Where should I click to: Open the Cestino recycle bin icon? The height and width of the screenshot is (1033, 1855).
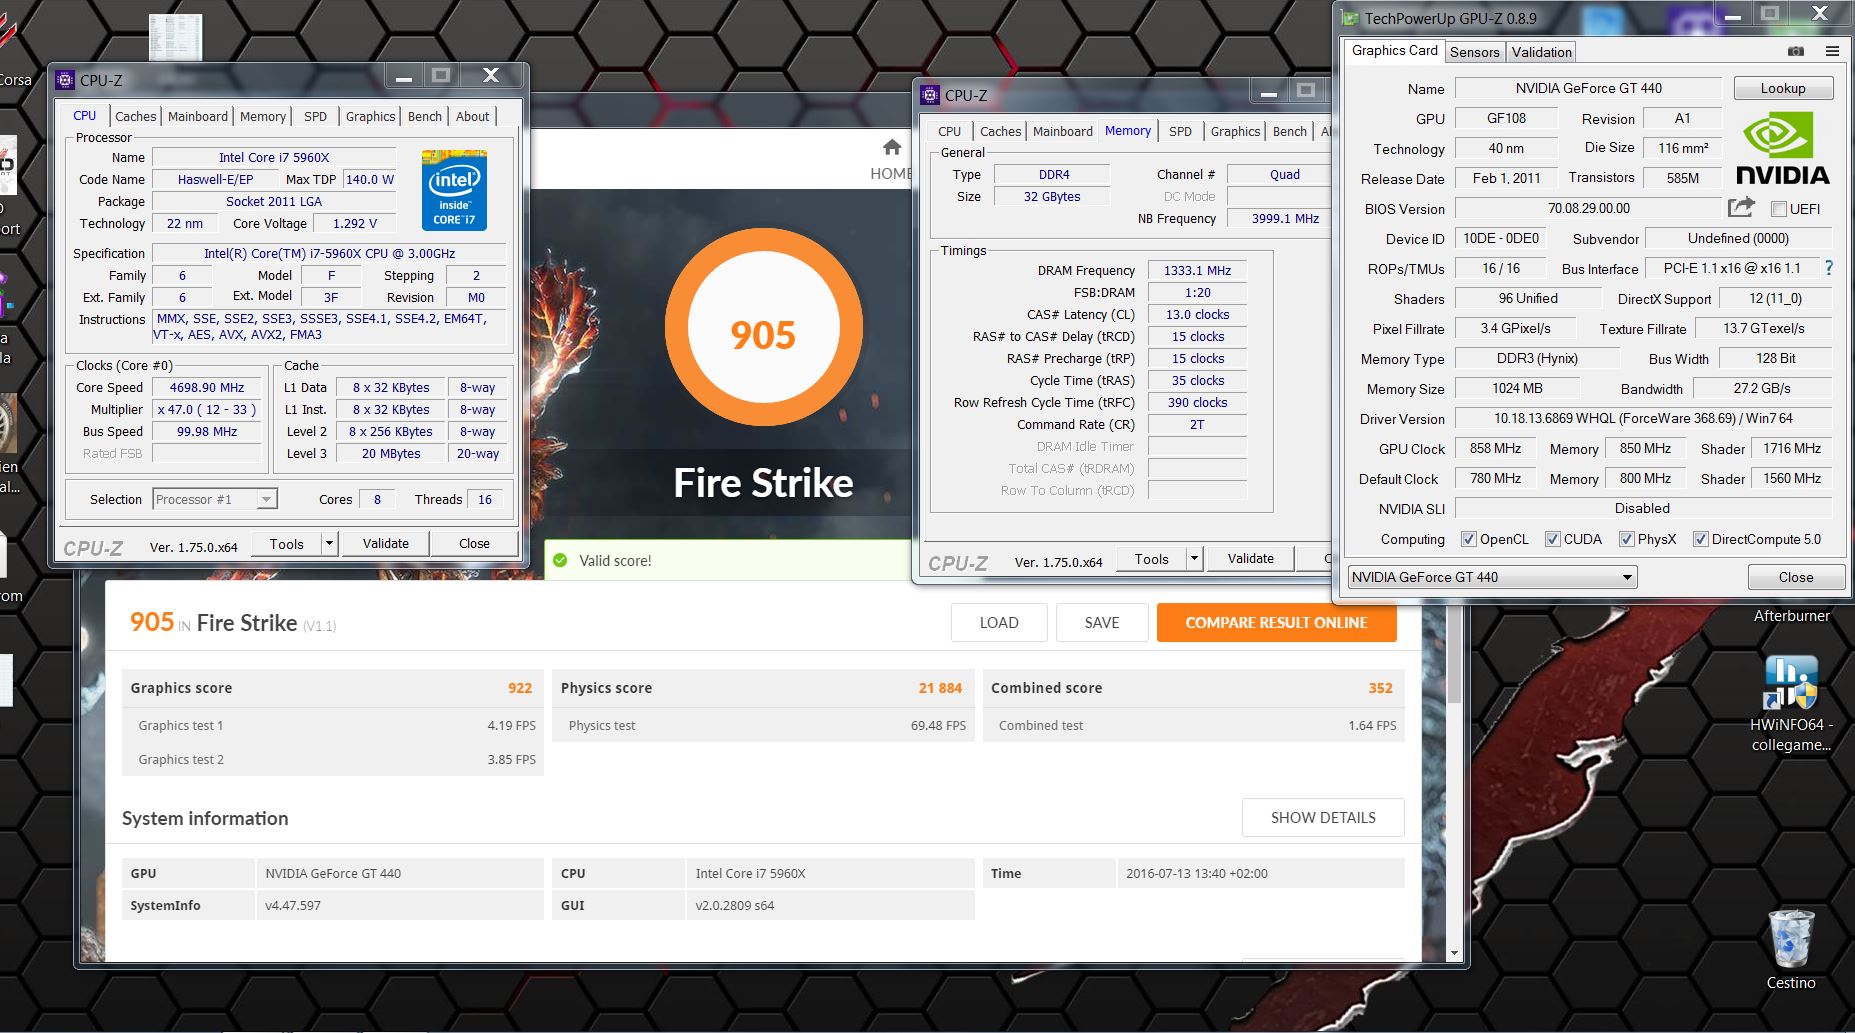1790,950
